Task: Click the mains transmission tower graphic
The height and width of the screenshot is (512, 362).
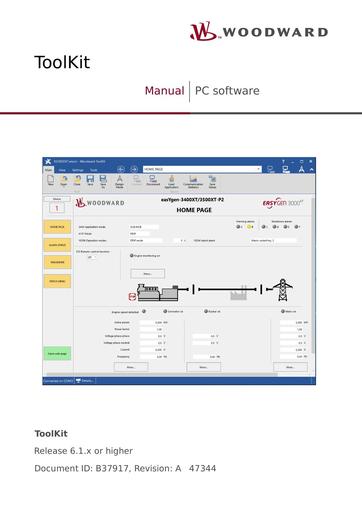Action: 283,290
